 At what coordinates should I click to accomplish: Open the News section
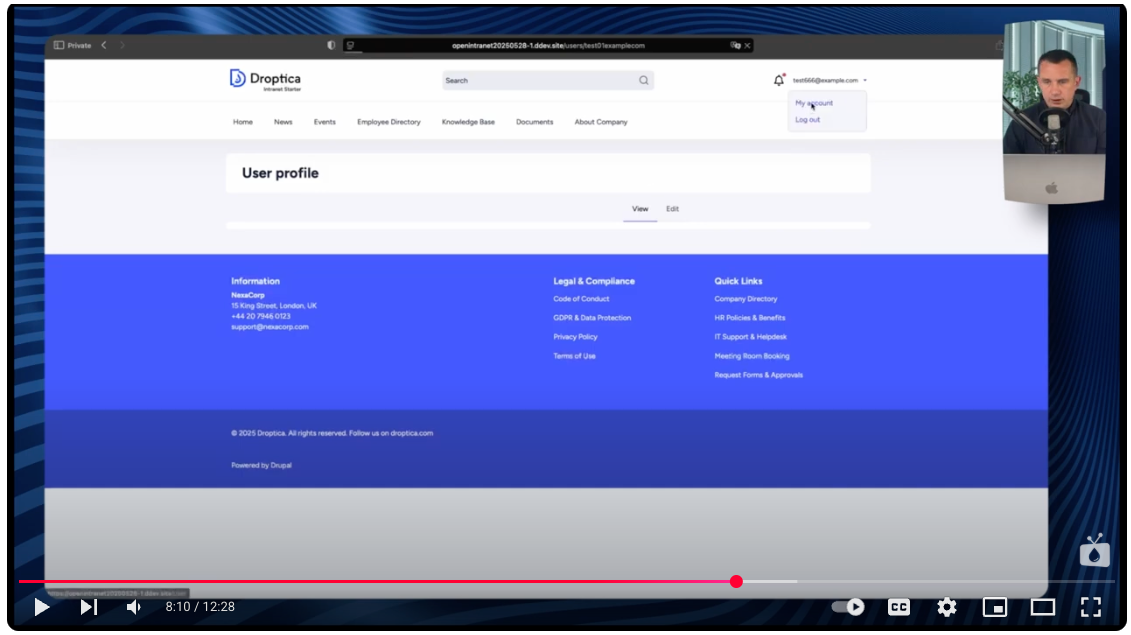[x=283, y=122]
